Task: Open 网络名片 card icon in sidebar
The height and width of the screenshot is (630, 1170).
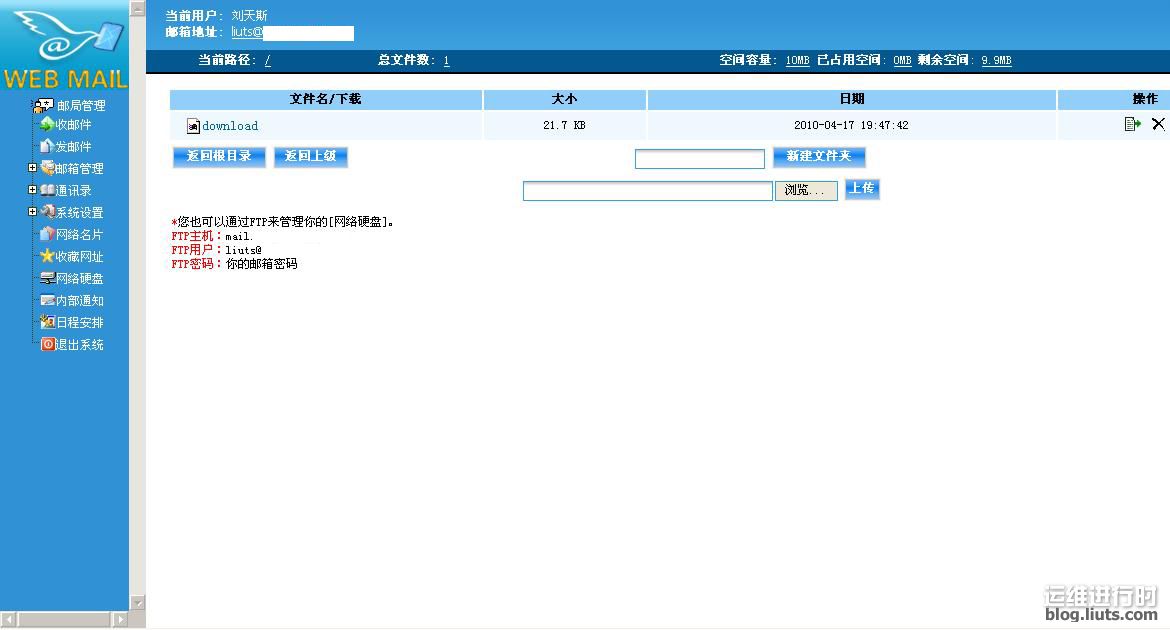Action: click(47, 234)
